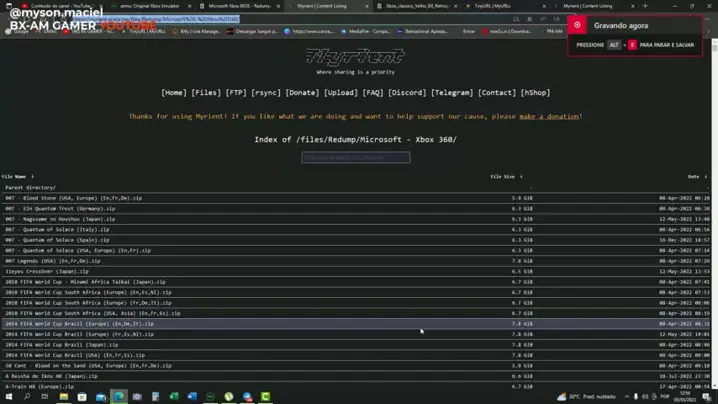
Task: Close the xemu Original Xbox Emulator tab
Action: tap(190, 6)
